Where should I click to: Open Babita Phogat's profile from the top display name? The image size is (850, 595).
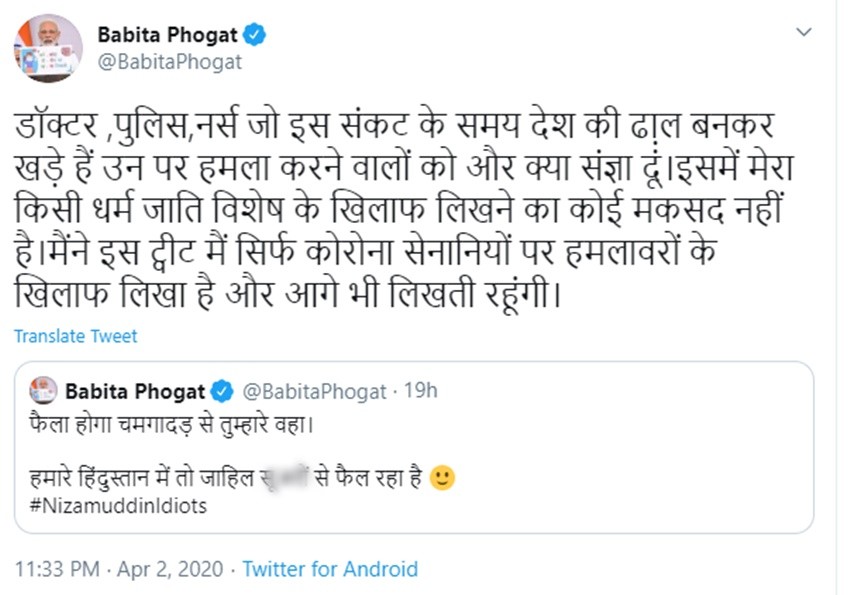tap(167, 35)
